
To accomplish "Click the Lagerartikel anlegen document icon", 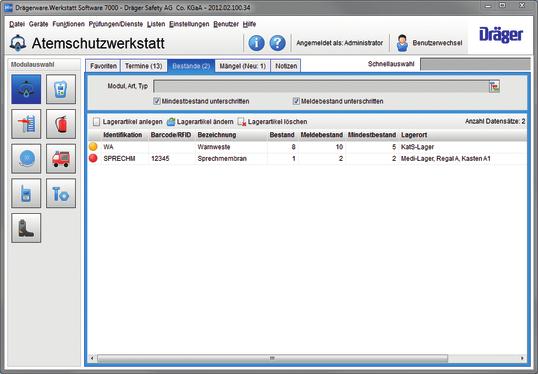I will (96, 122).
